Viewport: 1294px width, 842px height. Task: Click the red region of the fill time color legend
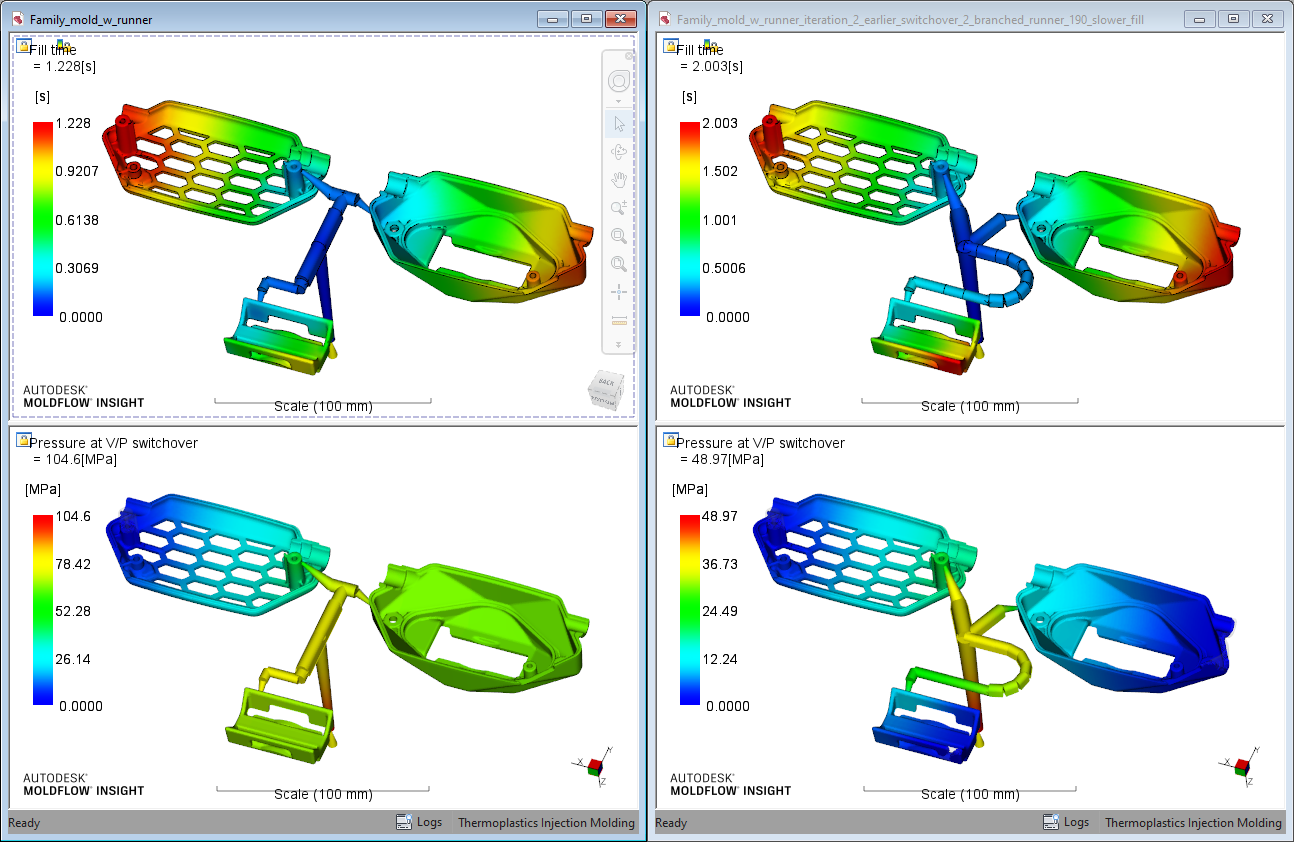[x=41, y=130]
